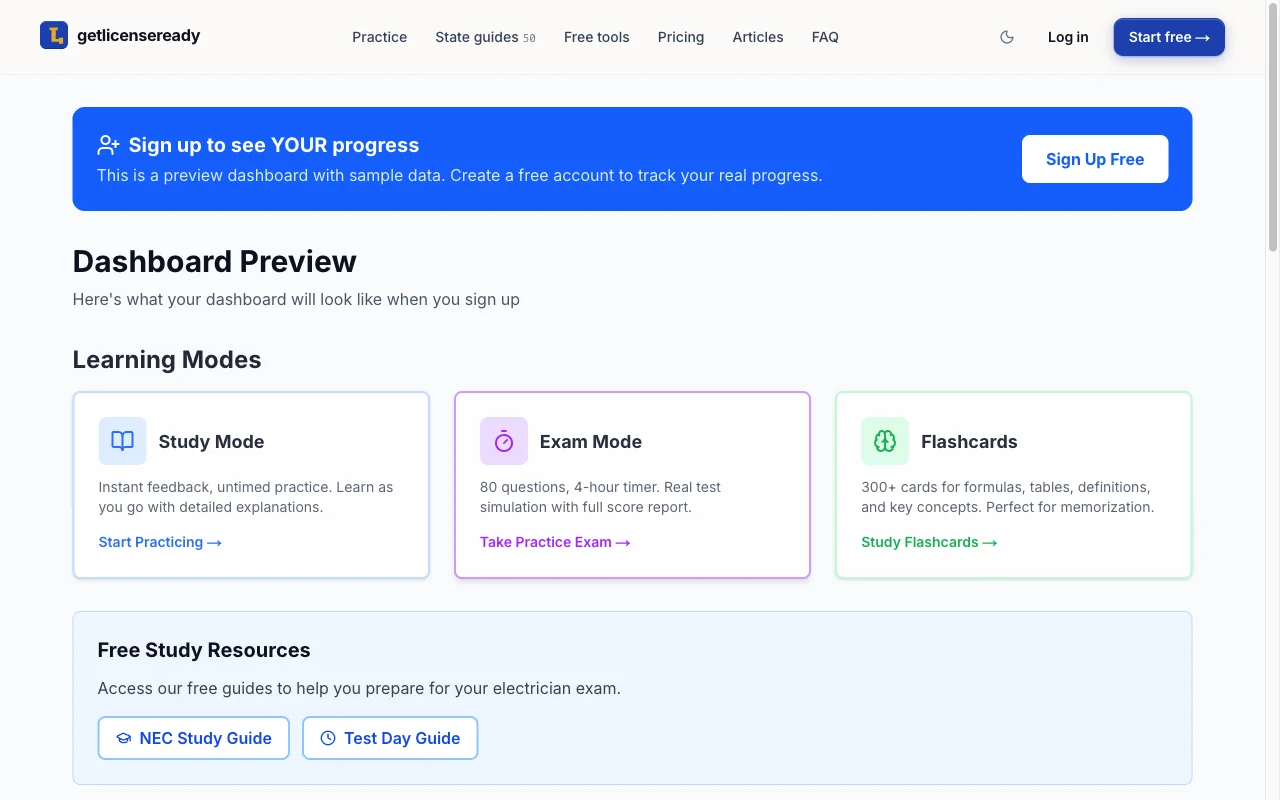Click the Flashcards brain icon
The image size is (1280, 800).
(x=885, y=441)
